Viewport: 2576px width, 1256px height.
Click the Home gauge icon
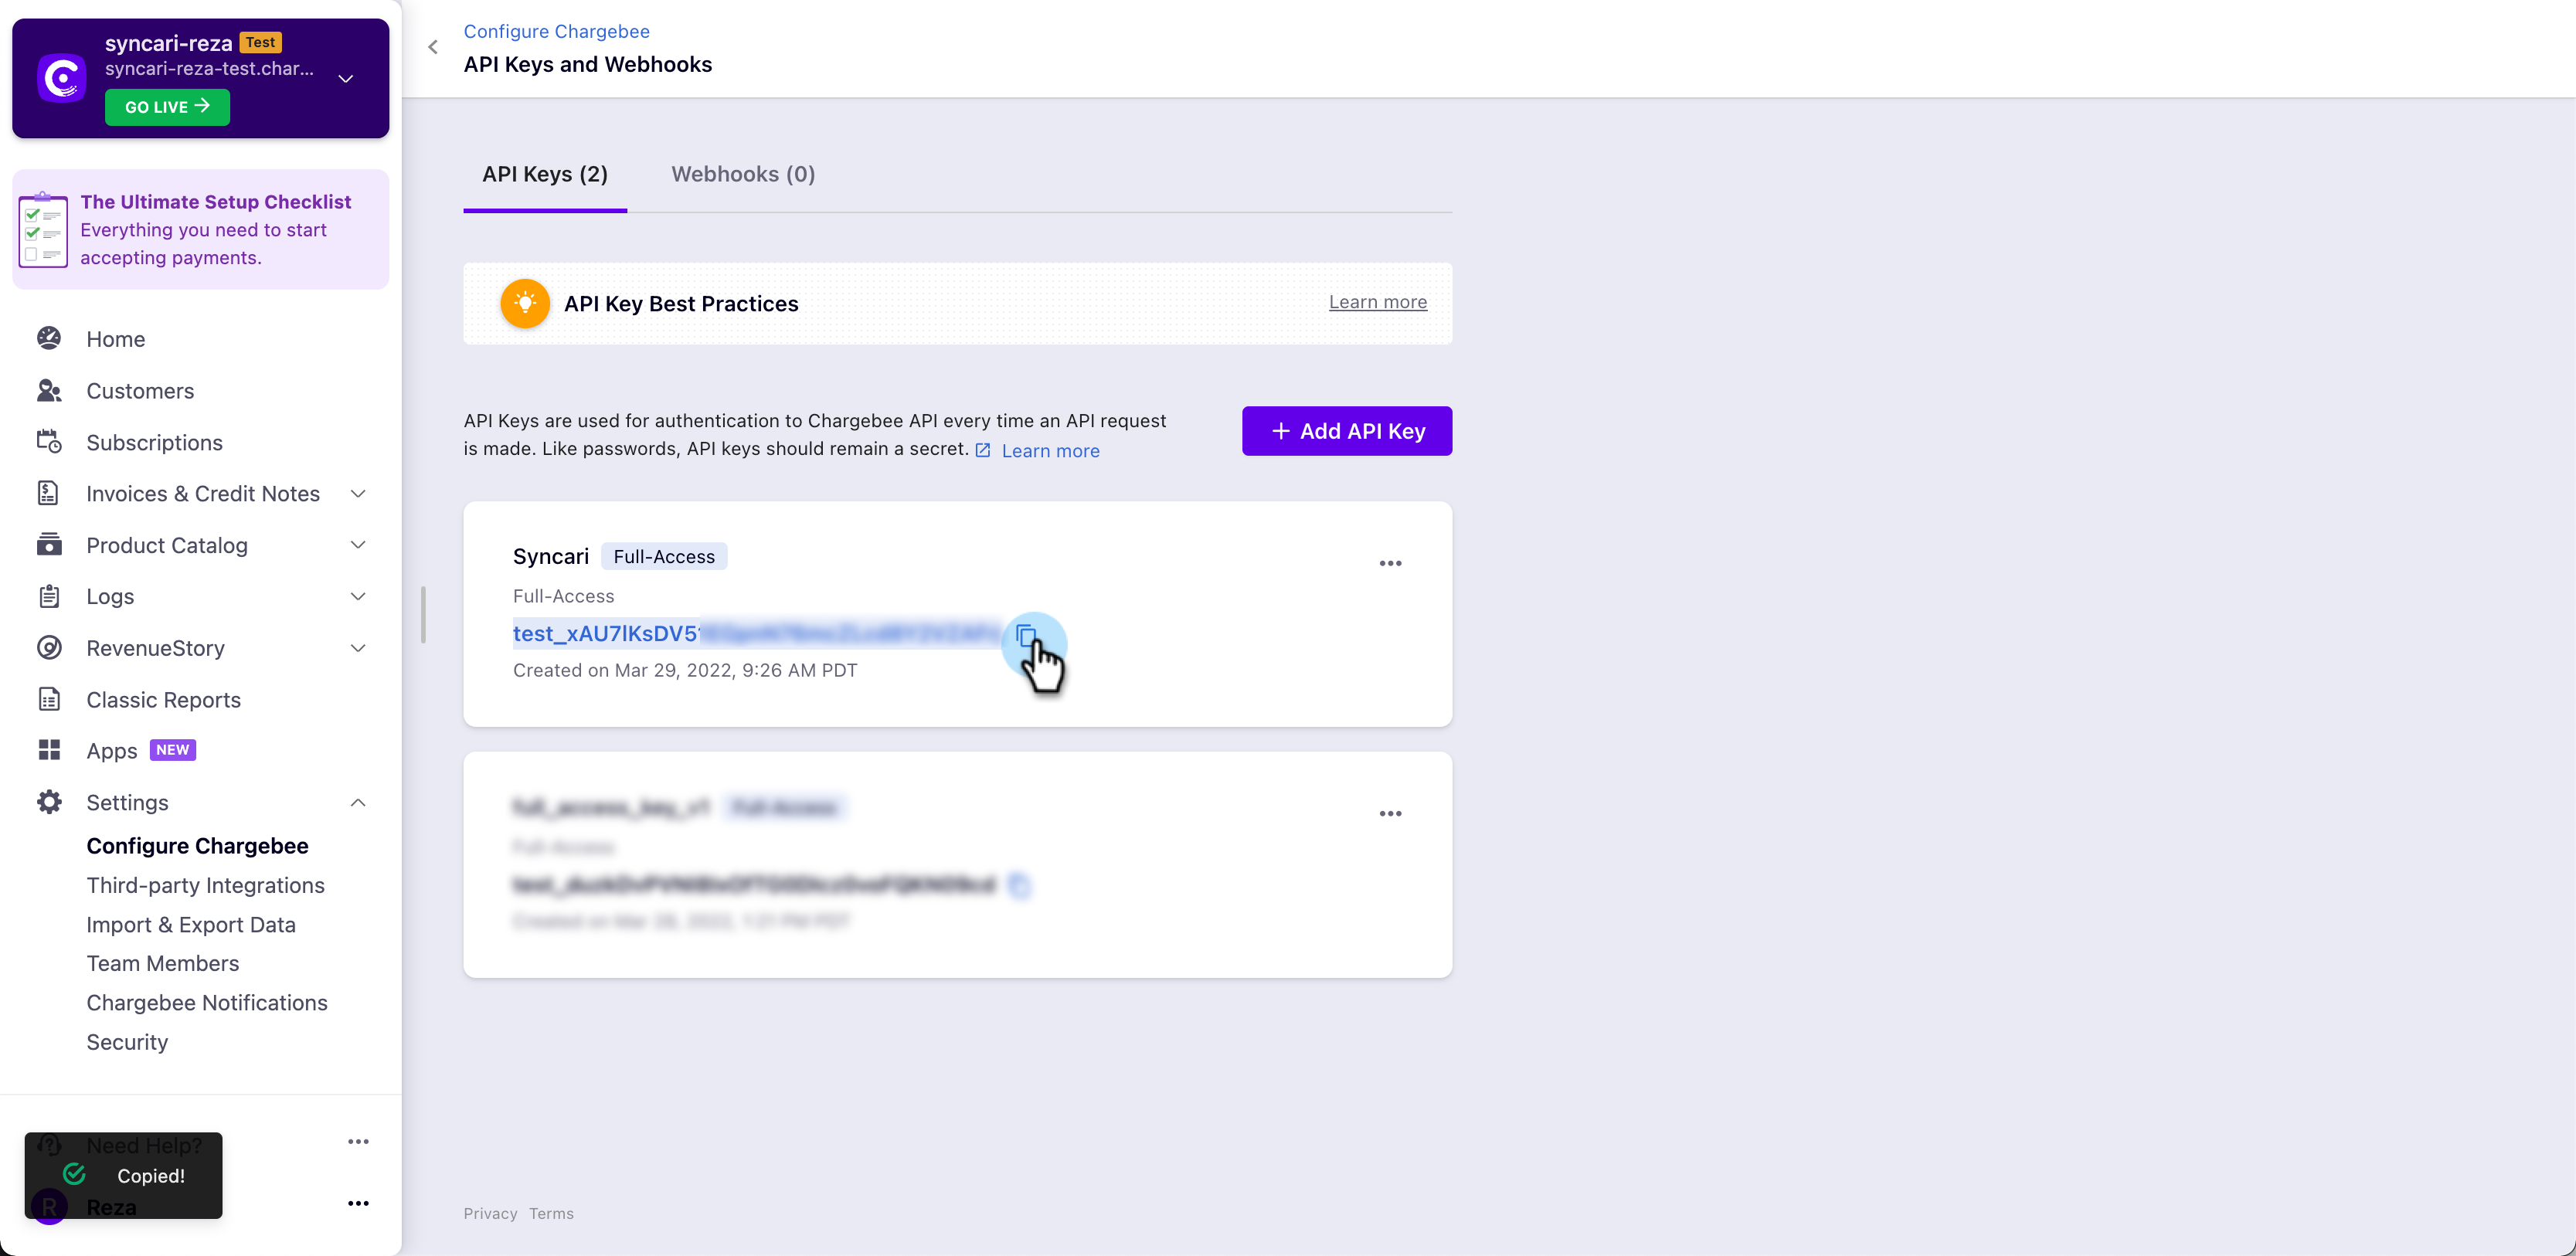tap(49, 338)
